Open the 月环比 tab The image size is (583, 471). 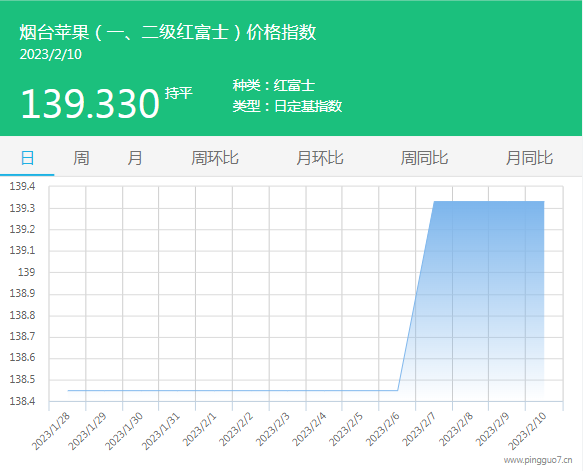pos(319,158)
